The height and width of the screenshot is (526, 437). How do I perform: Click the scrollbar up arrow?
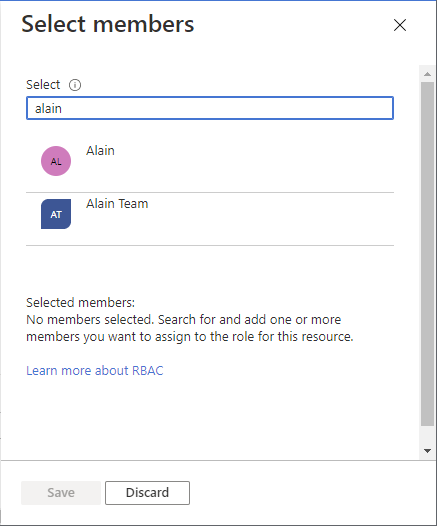pos(427,74)
